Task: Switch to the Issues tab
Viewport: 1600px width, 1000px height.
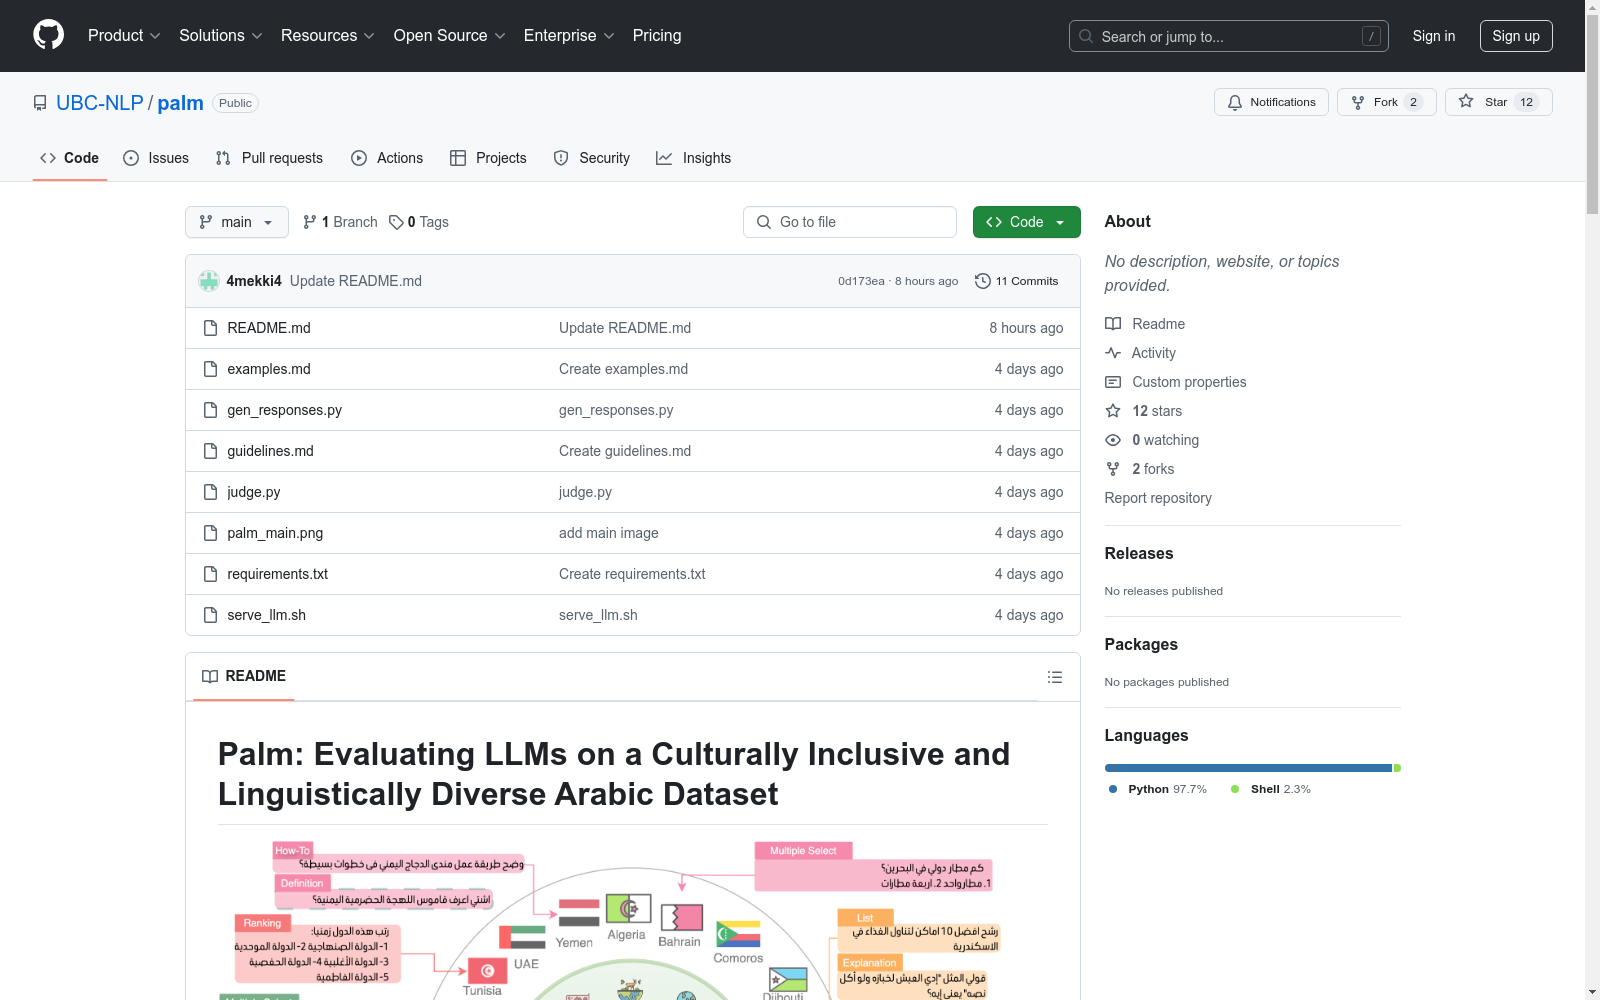Action: pos(156,158)
